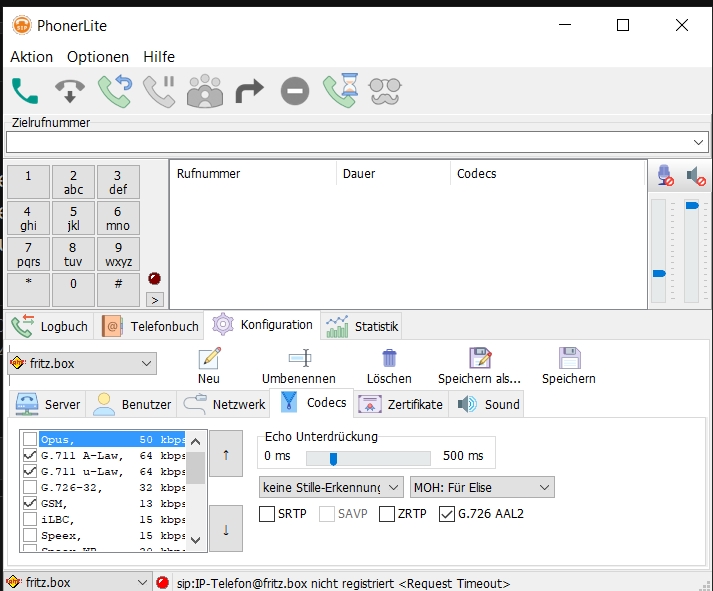The image size is (713, 591).
Task: Click the Löschen trash icon
Action: (x=389, y=358)
